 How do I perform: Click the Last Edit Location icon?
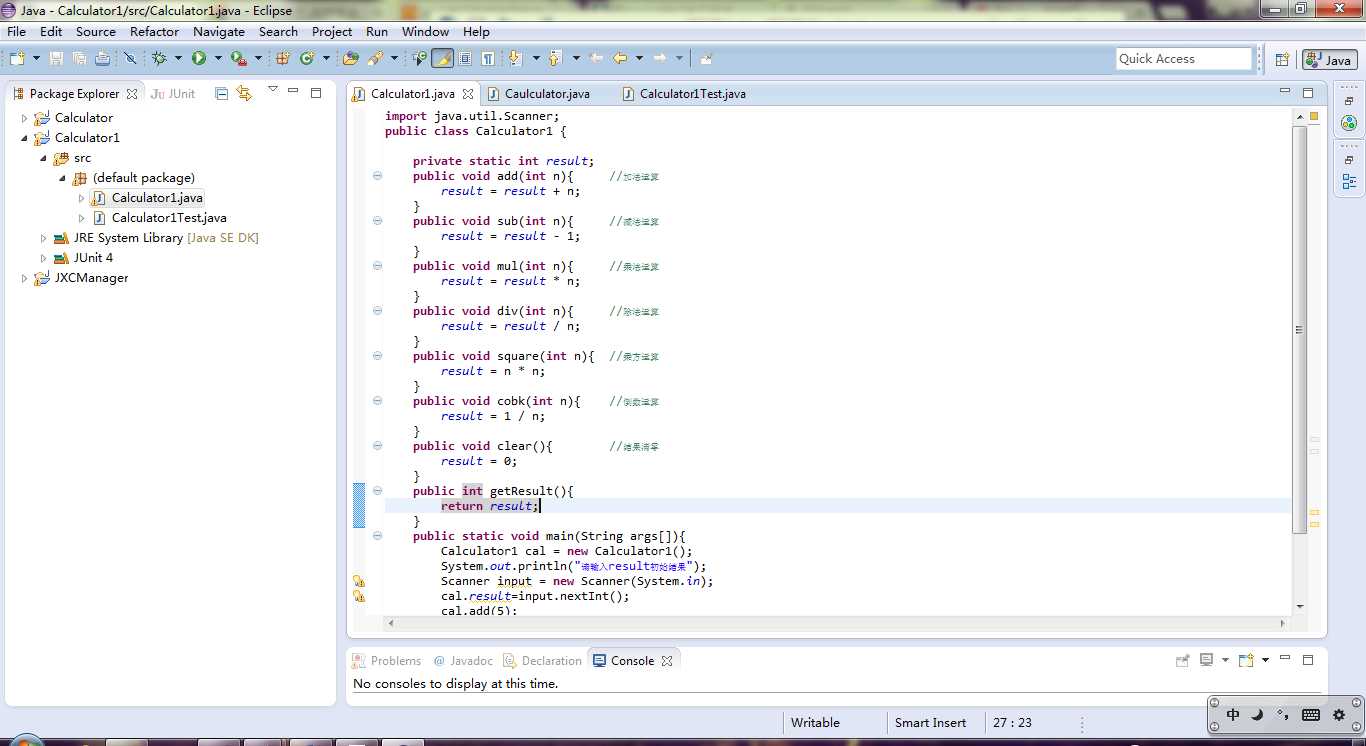click(597, 58)
